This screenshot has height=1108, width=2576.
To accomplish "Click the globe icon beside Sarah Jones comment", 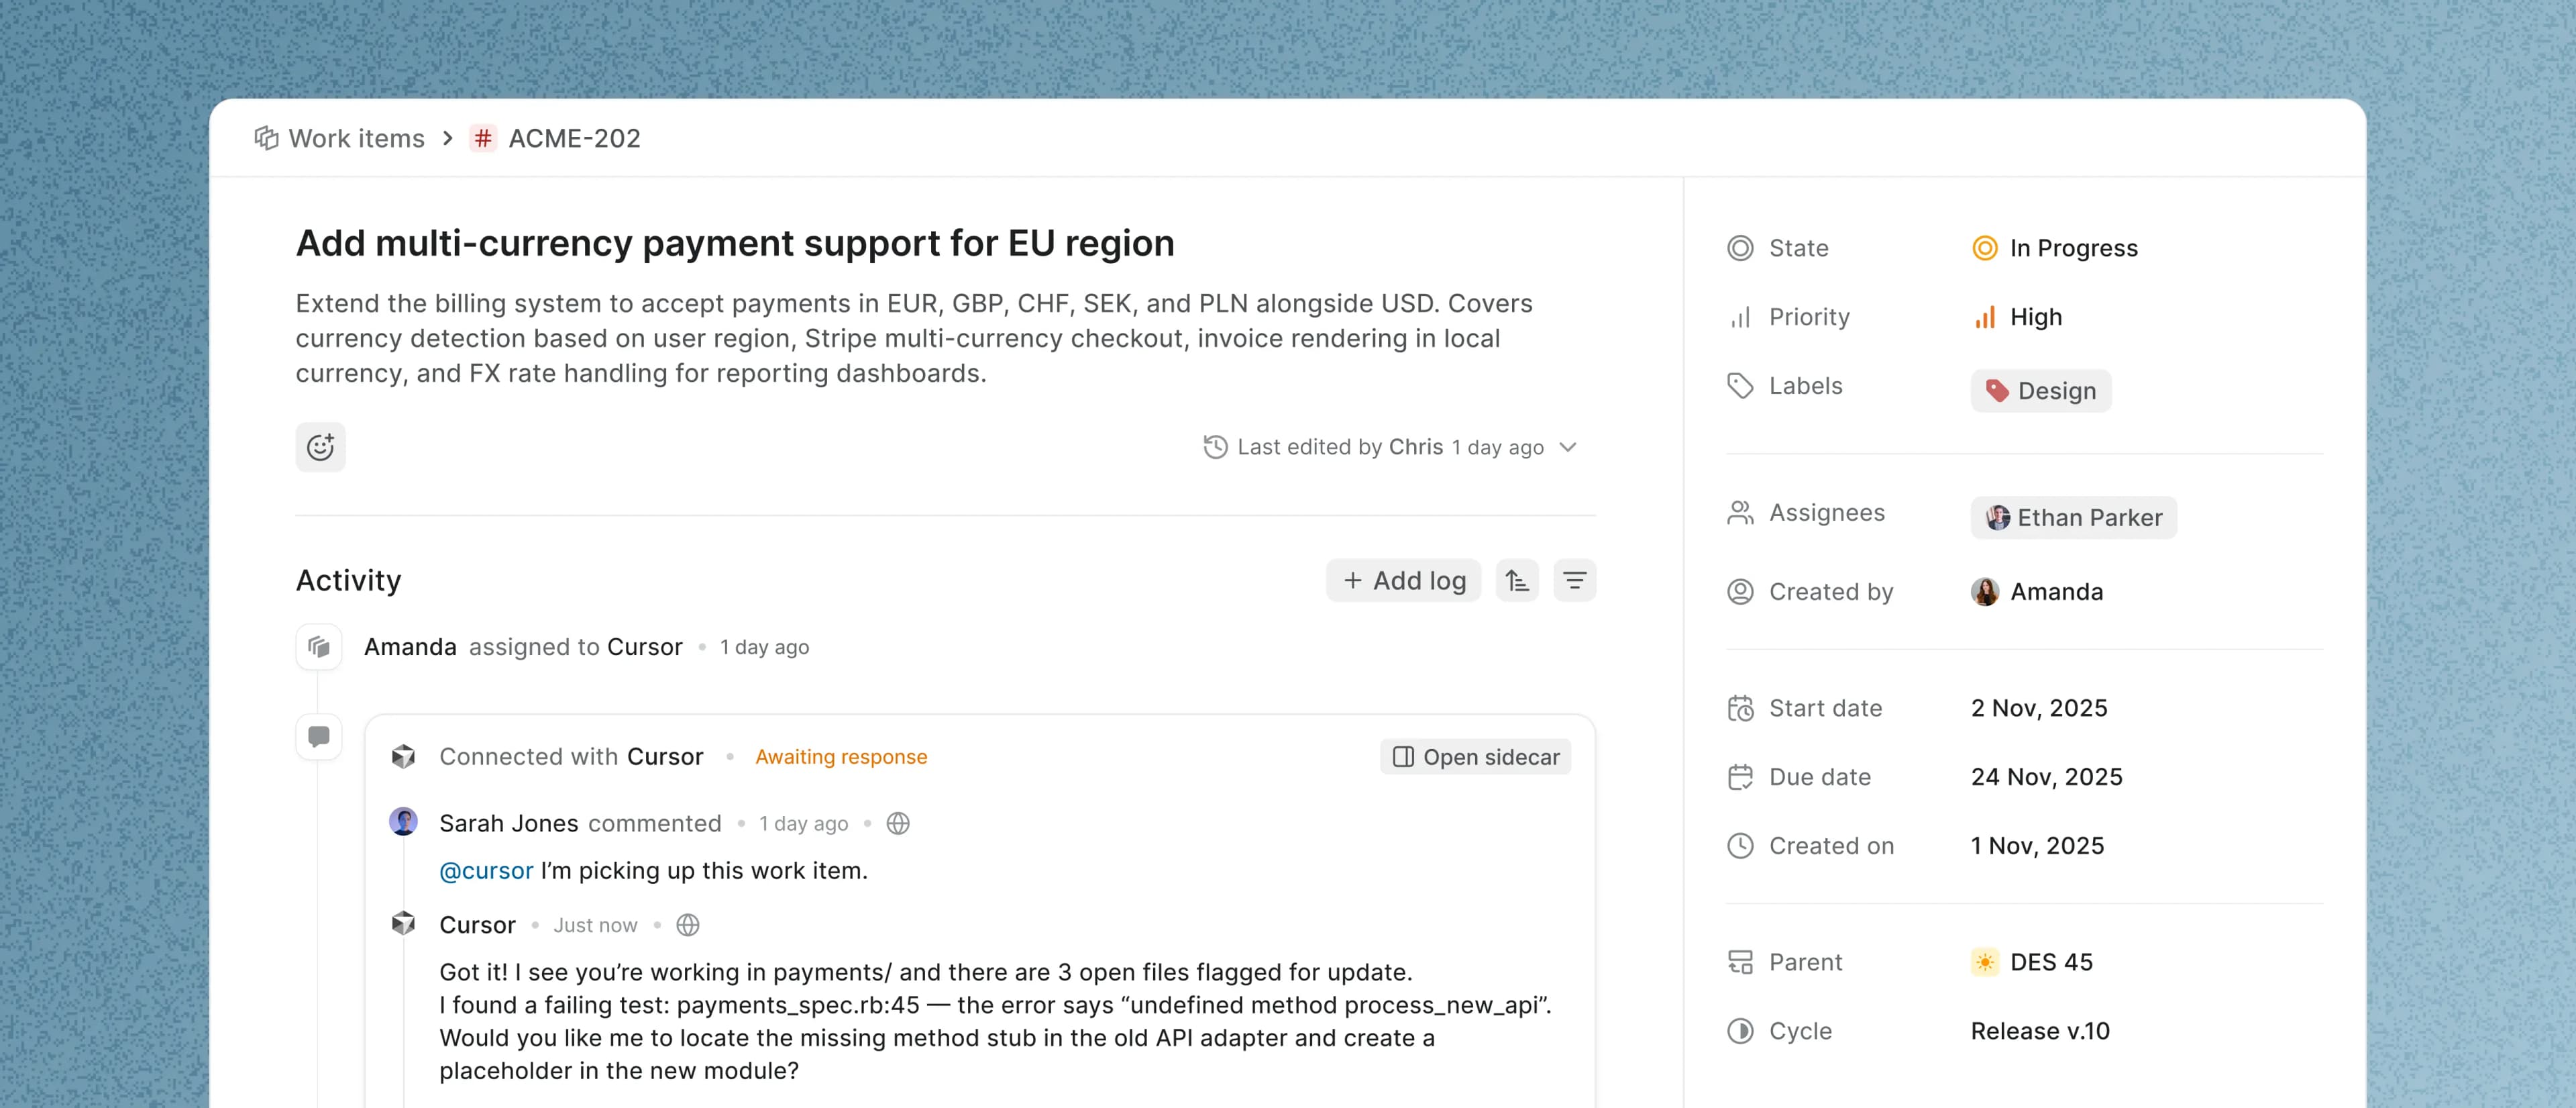I will 898,824.
